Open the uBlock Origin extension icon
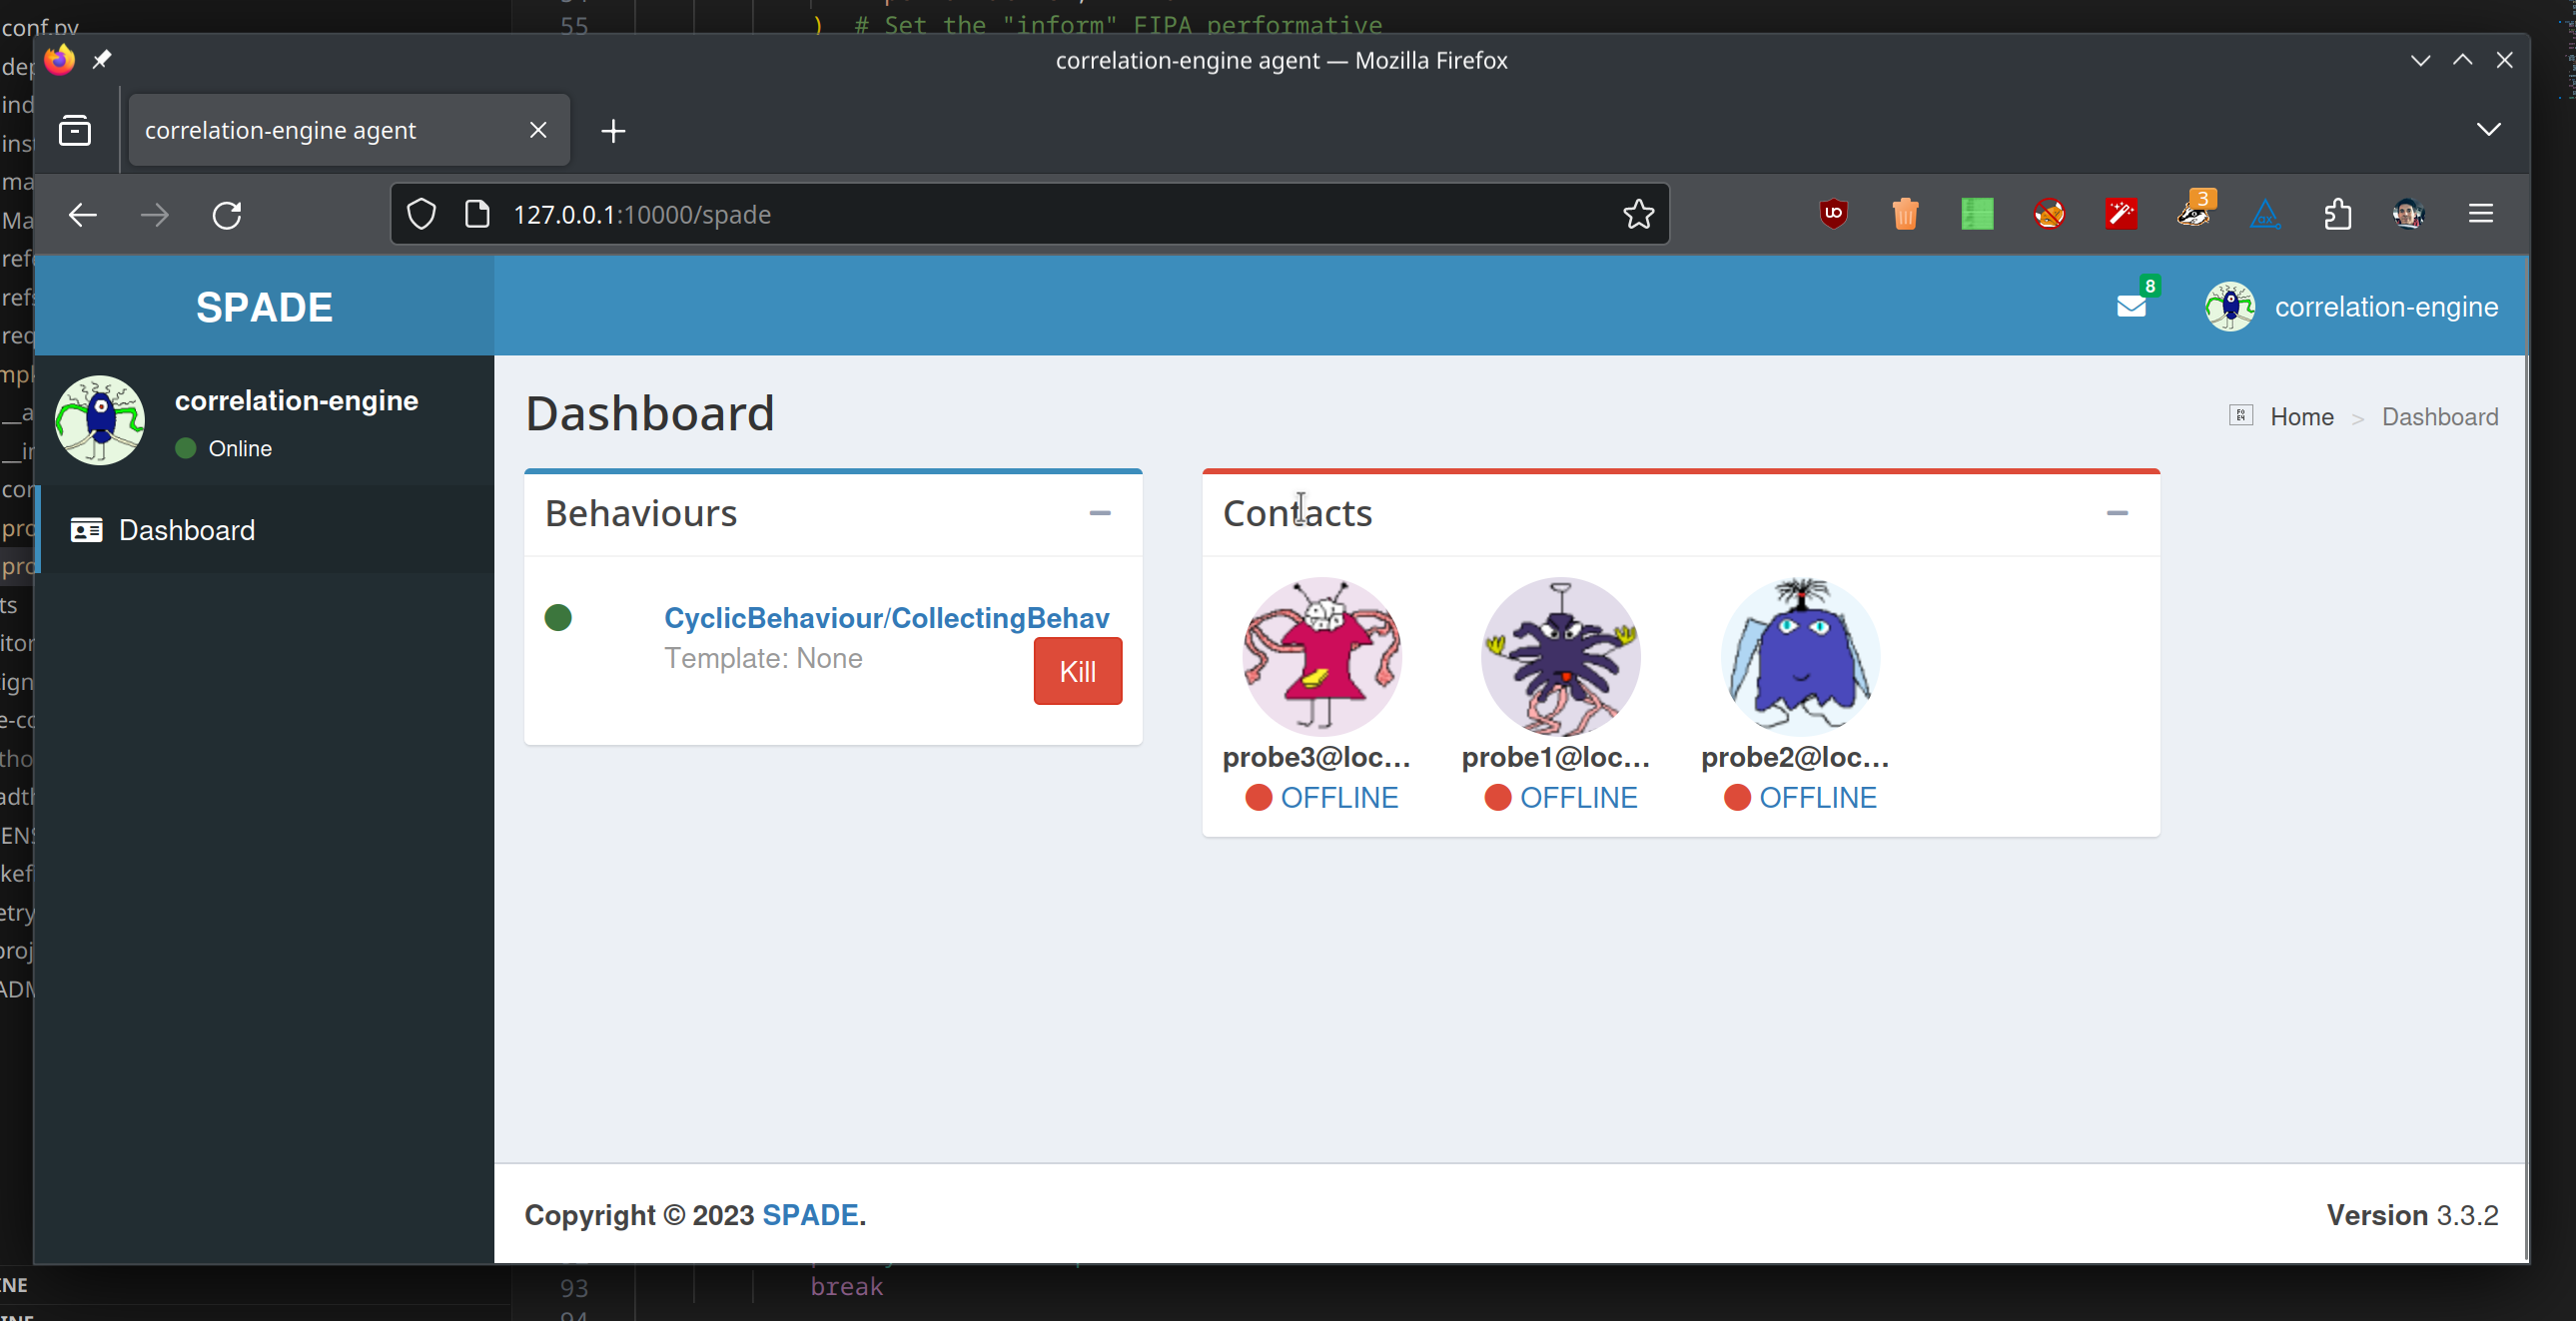 click(1833, 214)
